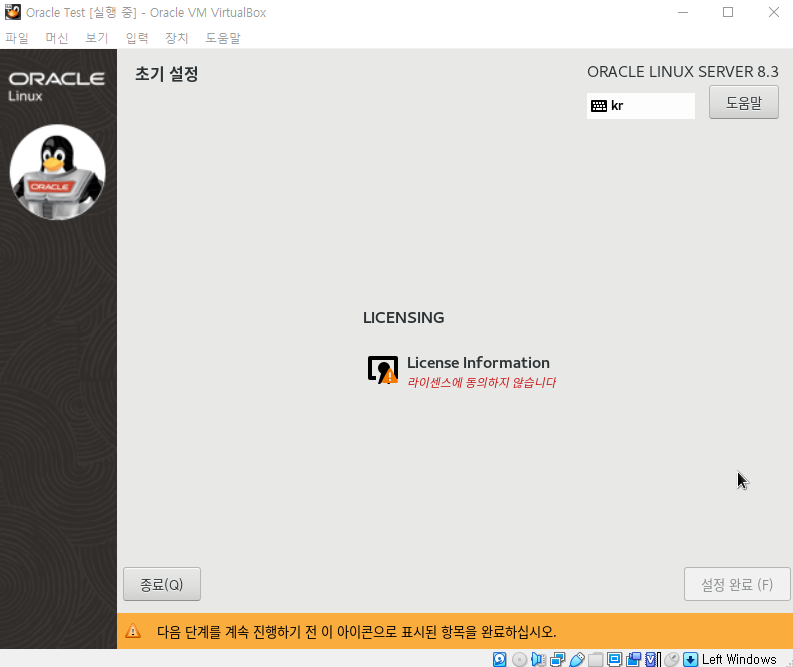This screenshot has width=793, height=667.
Task: Click the Oracle penguin mascot image
Action: click(58, 172)
